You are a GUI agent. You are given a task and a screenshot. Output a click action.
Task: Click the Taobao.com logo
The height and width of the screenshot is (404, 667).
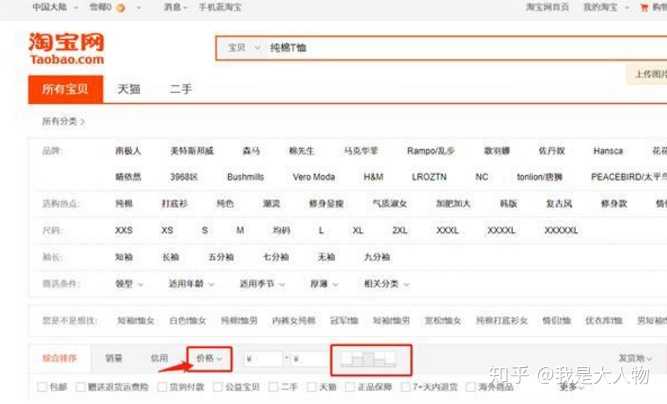[x=66, y=48]
